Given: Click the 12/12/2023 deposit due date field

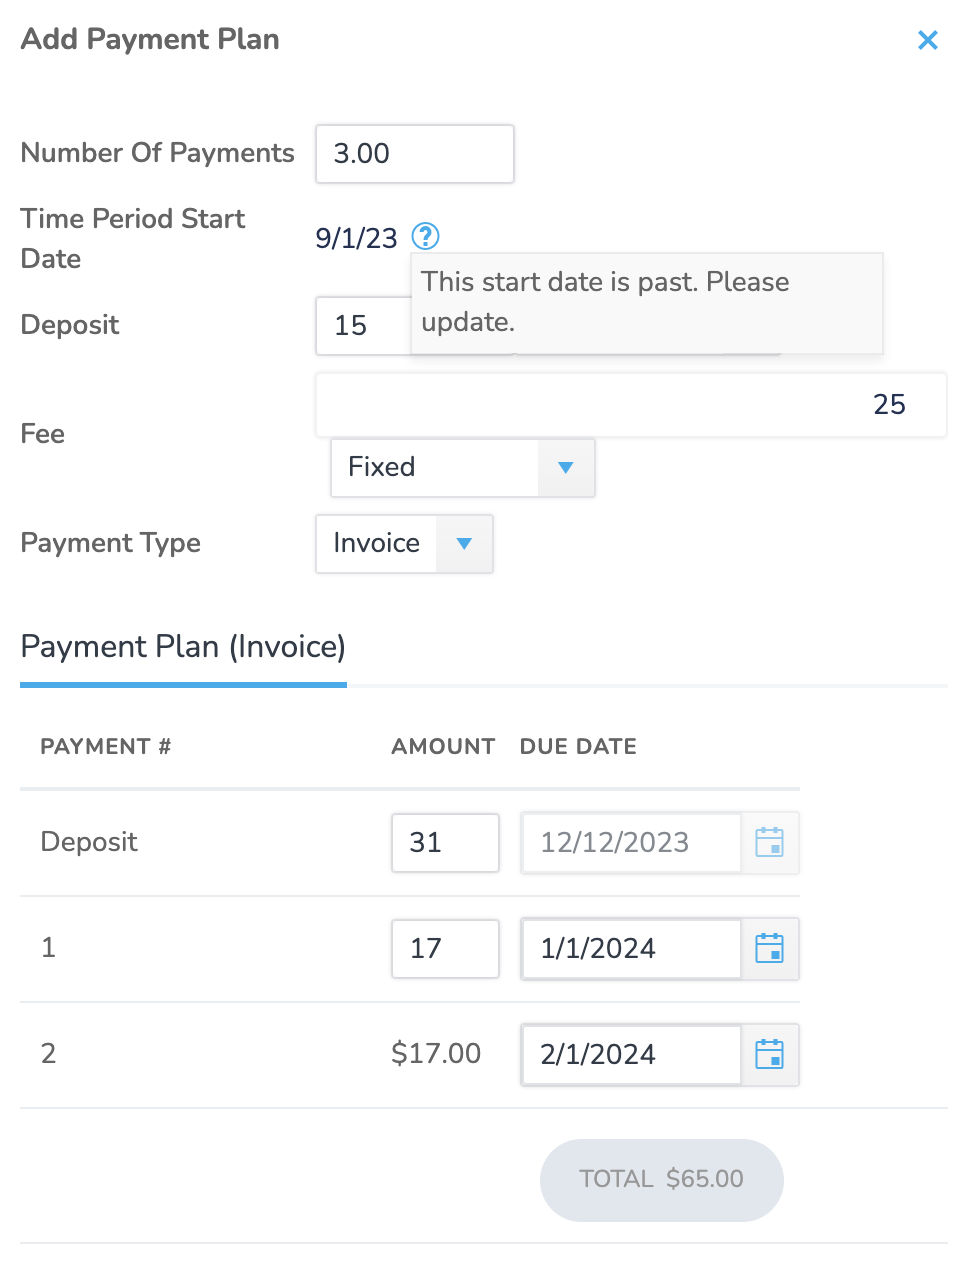Looking at the screenshot, I should (x=631, y=842).
